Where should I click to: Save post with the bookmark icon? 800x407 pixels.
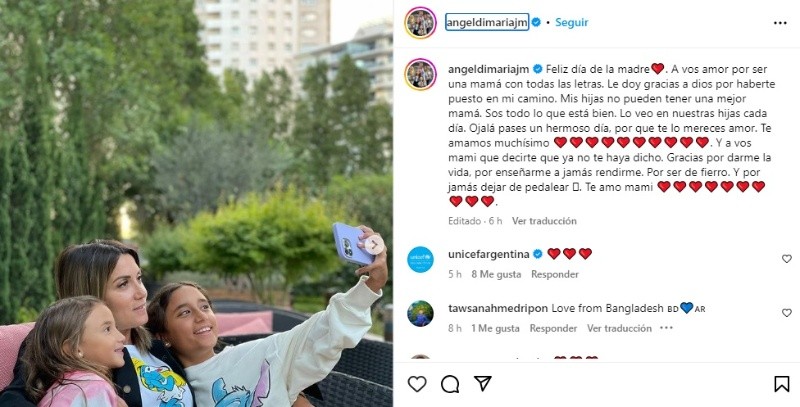[x=781, y=384]
